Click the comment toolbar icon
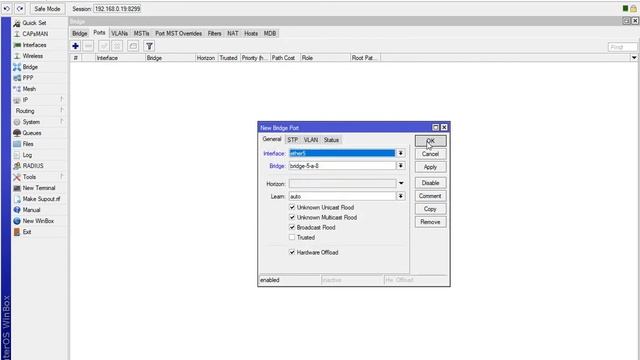This screenshot has height=360, width=640. point(133,46)
